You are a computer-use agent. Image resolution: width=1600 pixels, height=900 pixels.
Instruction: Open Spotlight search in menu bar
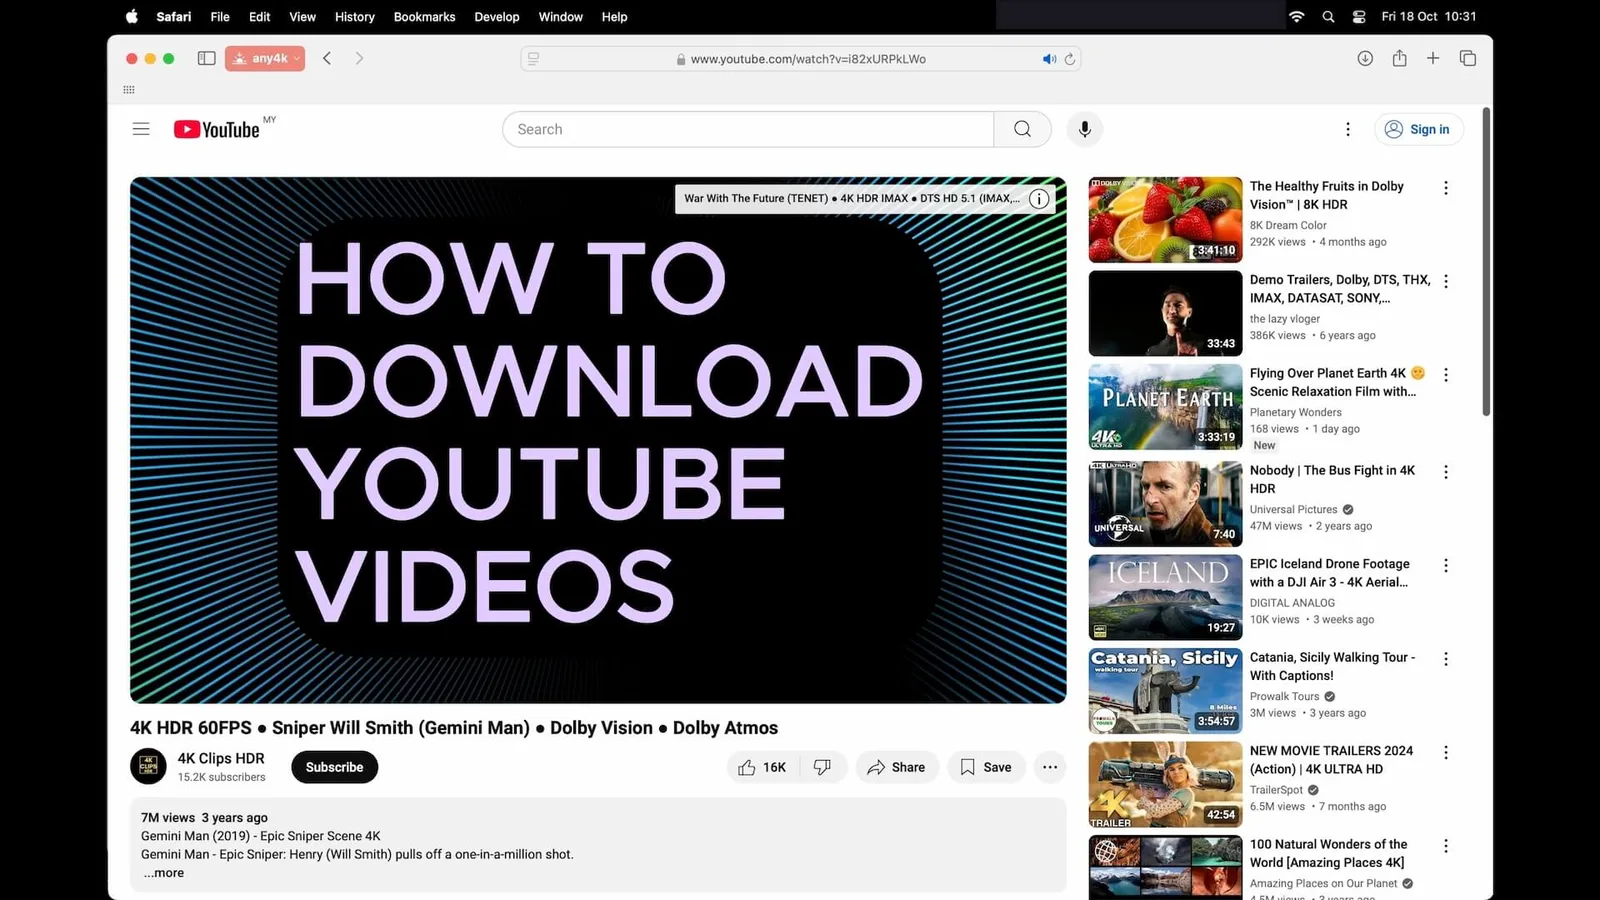tap(1328, 16)
